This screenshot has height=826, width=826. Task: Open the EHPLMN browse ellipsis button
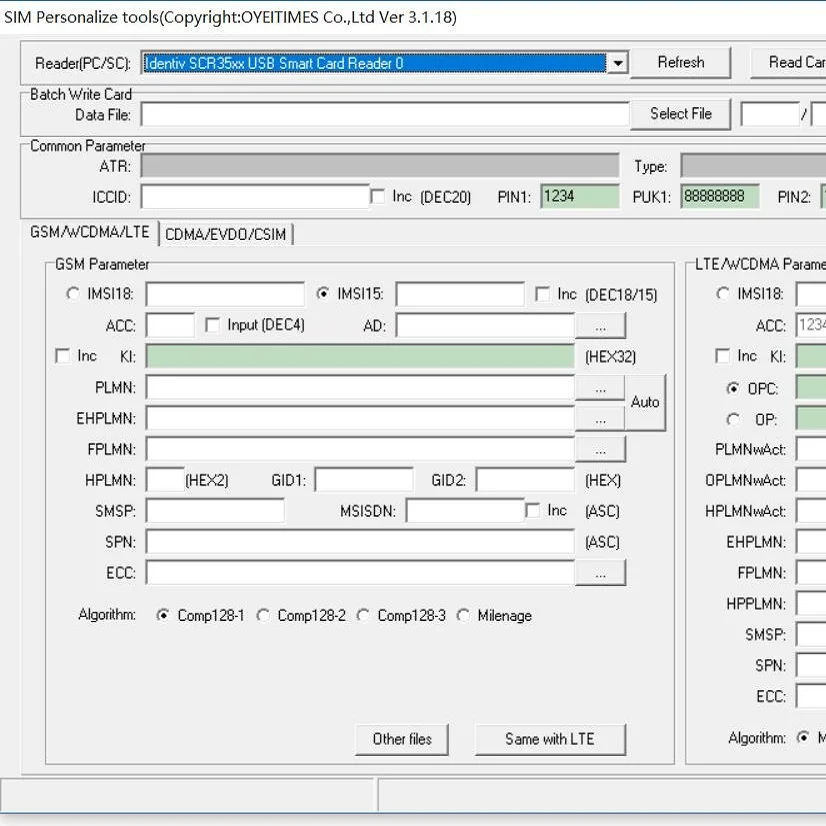600,418
